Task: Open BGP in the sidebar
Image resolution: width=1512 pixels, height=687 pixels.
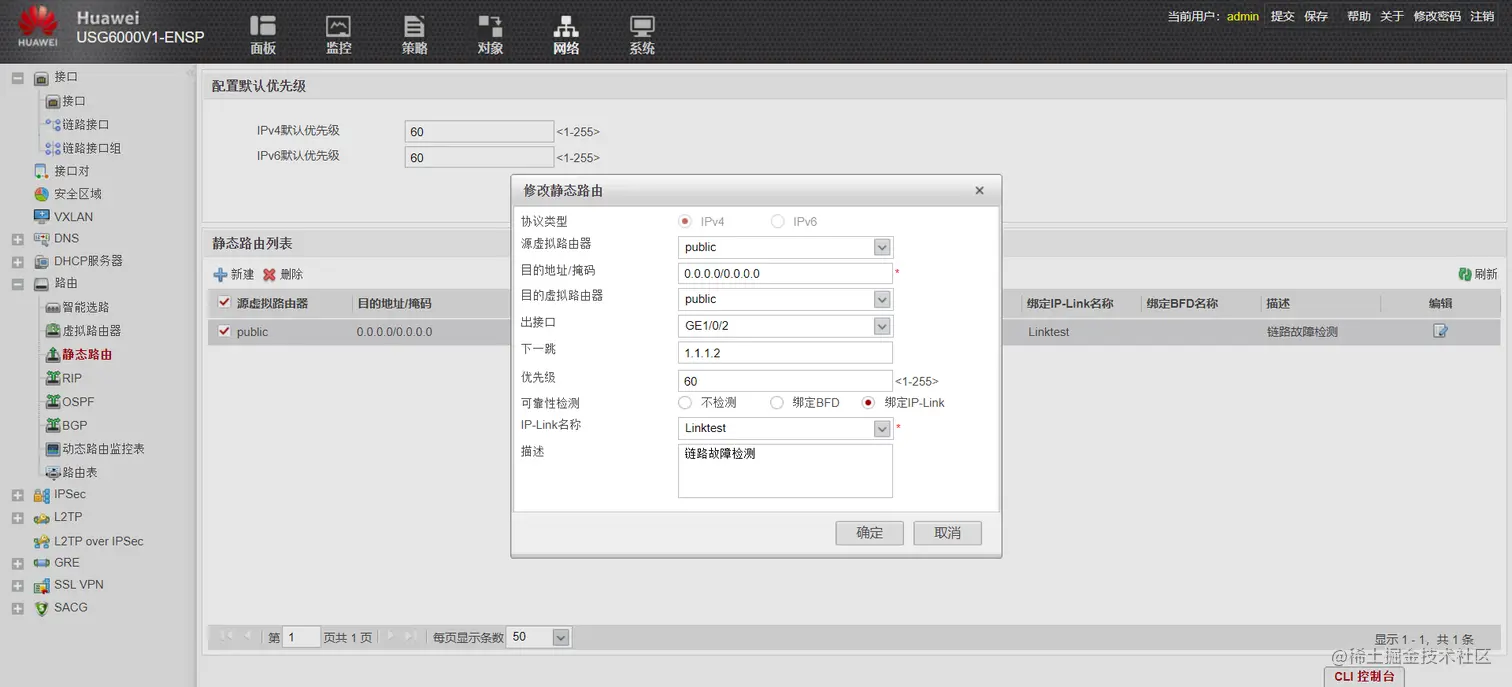Action: click(x=75, y=426)
